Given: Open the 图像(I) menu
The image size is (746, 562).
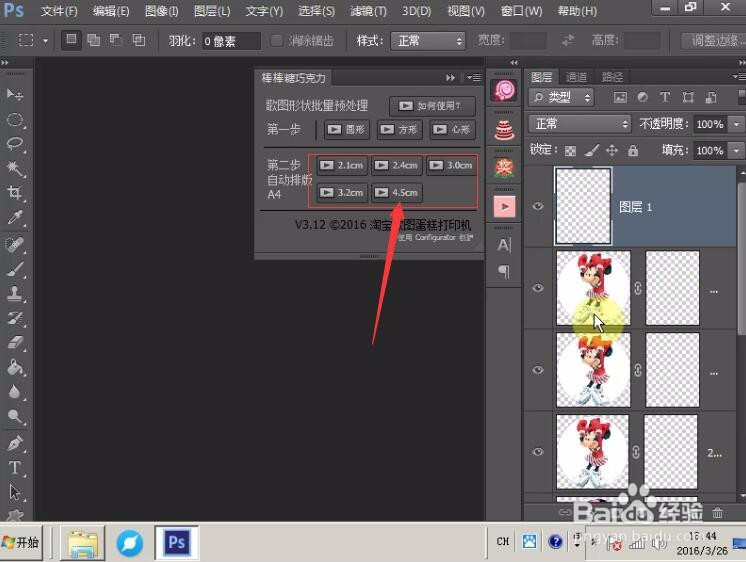Looking at the screenshot, I should point(162,11).
